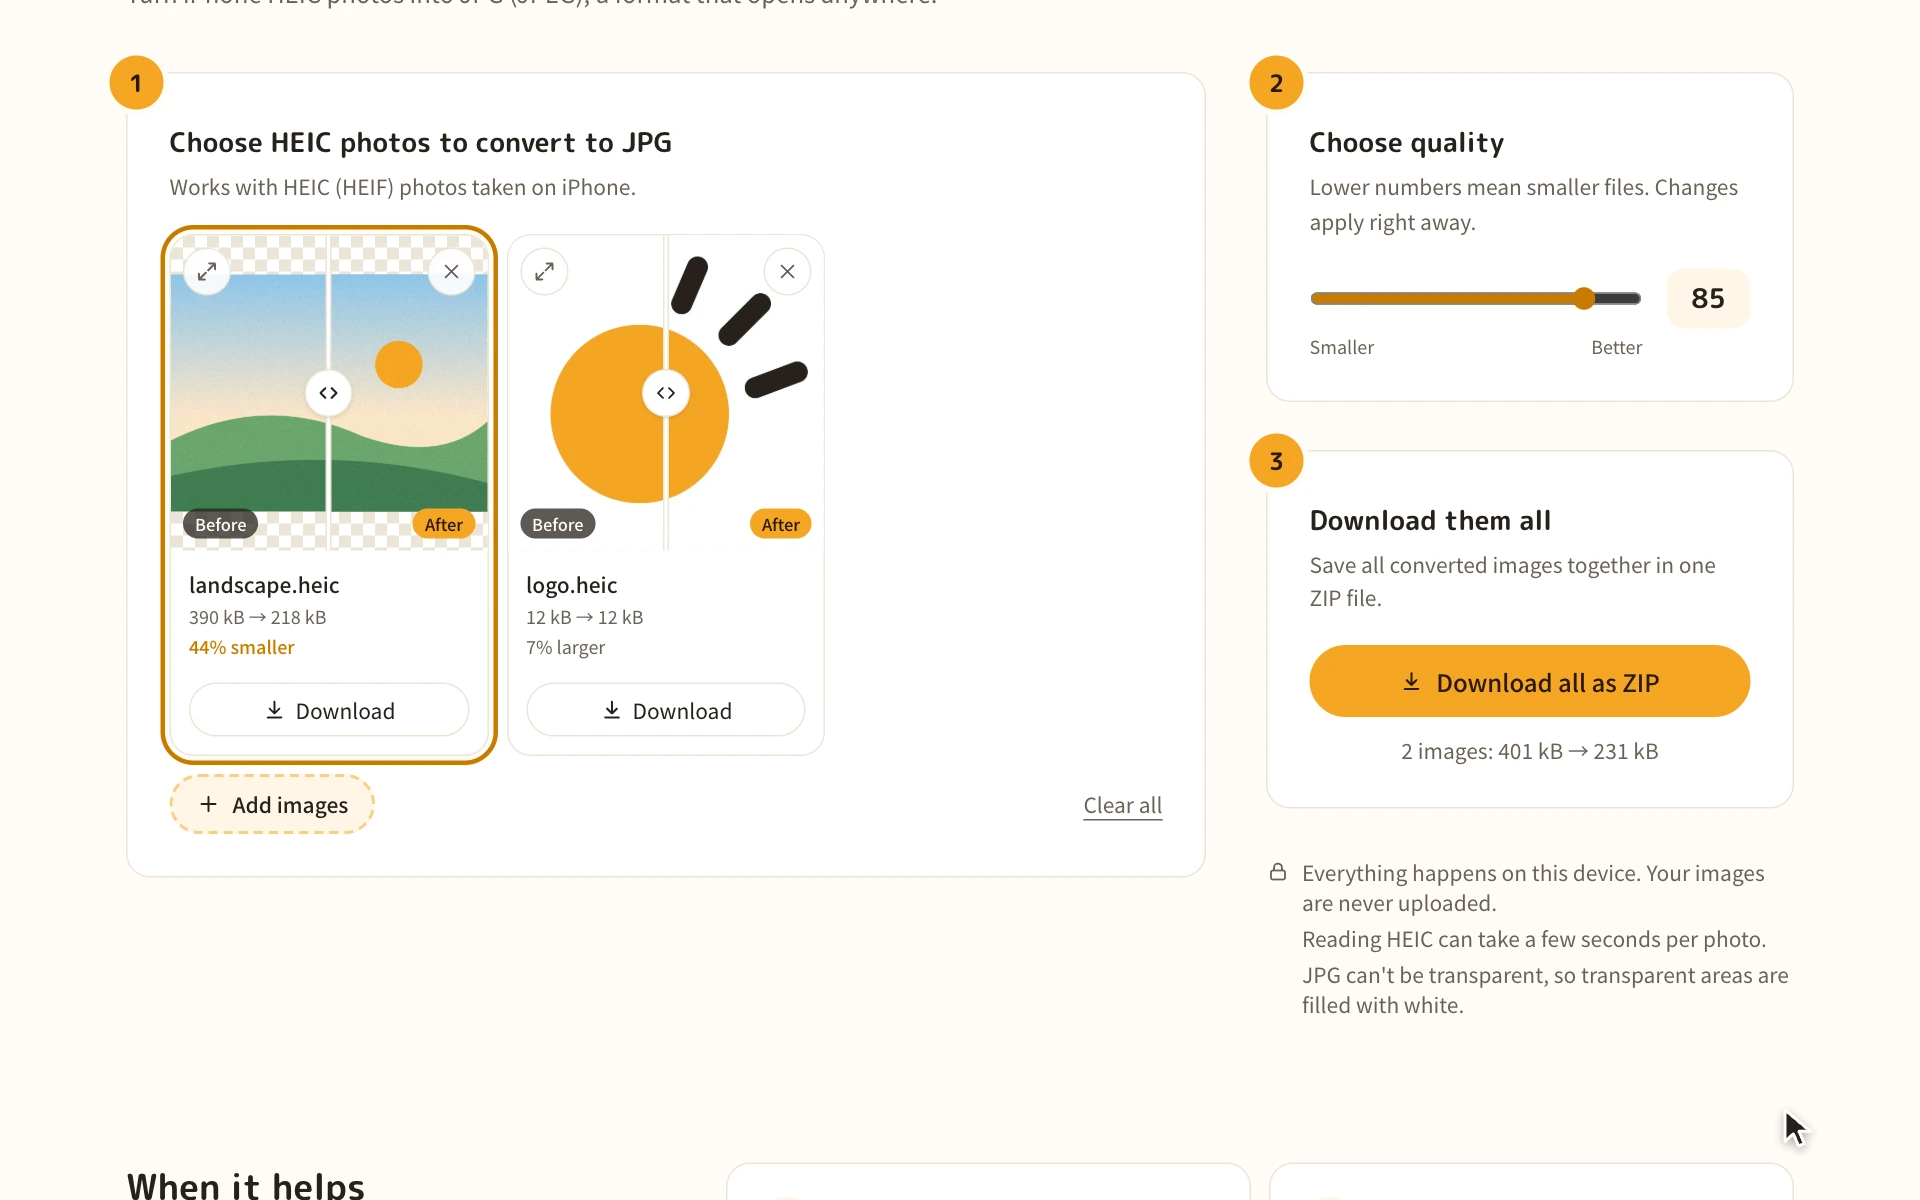Click the Add images button
This screenshot has width=1920, height=1200.
272,805
